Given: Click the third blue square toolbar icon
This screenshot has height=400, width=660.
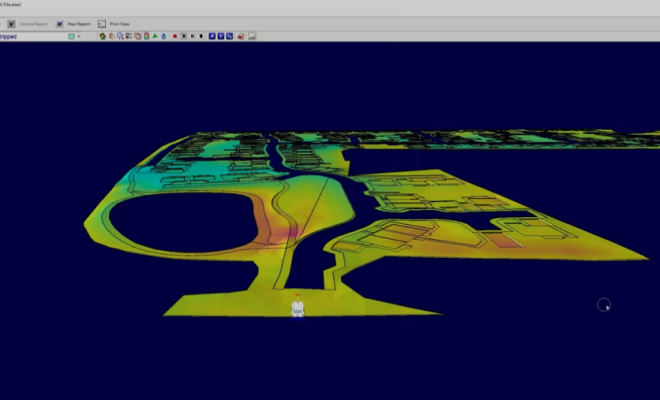Looking at the screenshot, I should 229,36.
